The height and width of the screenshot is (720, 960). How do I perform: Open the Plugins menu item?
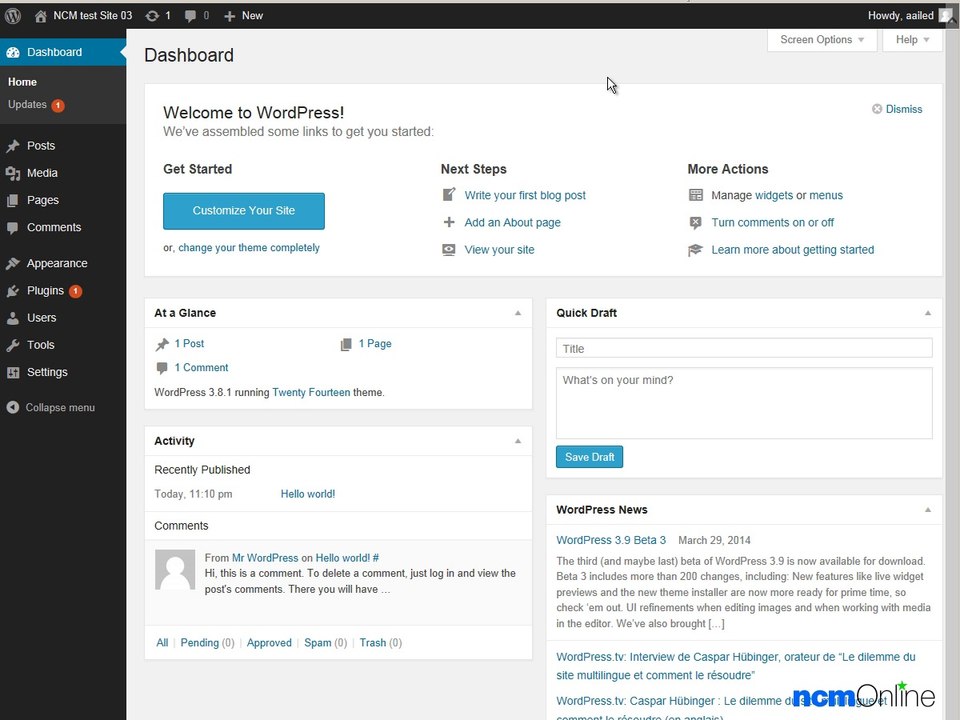45,290
